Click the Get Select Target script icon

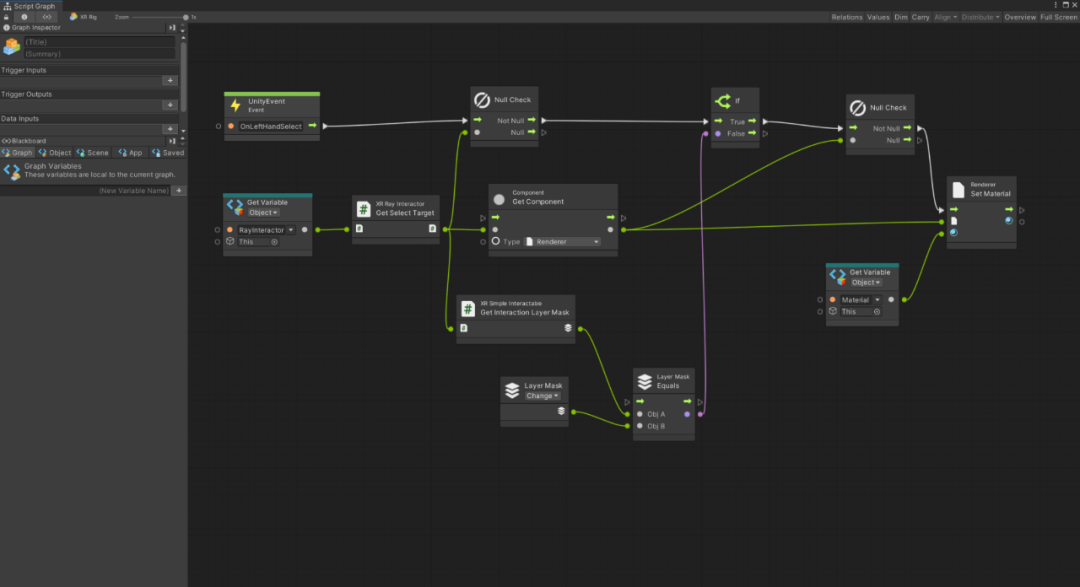tap(363, 208)
